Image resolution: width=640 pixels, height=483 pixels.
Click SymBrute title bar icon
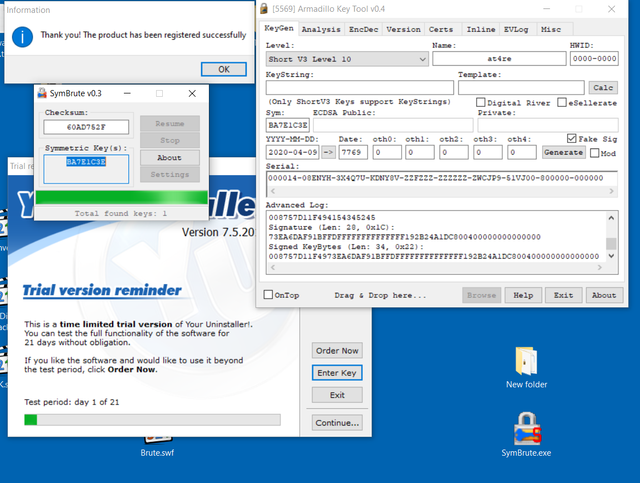(42, 93)
